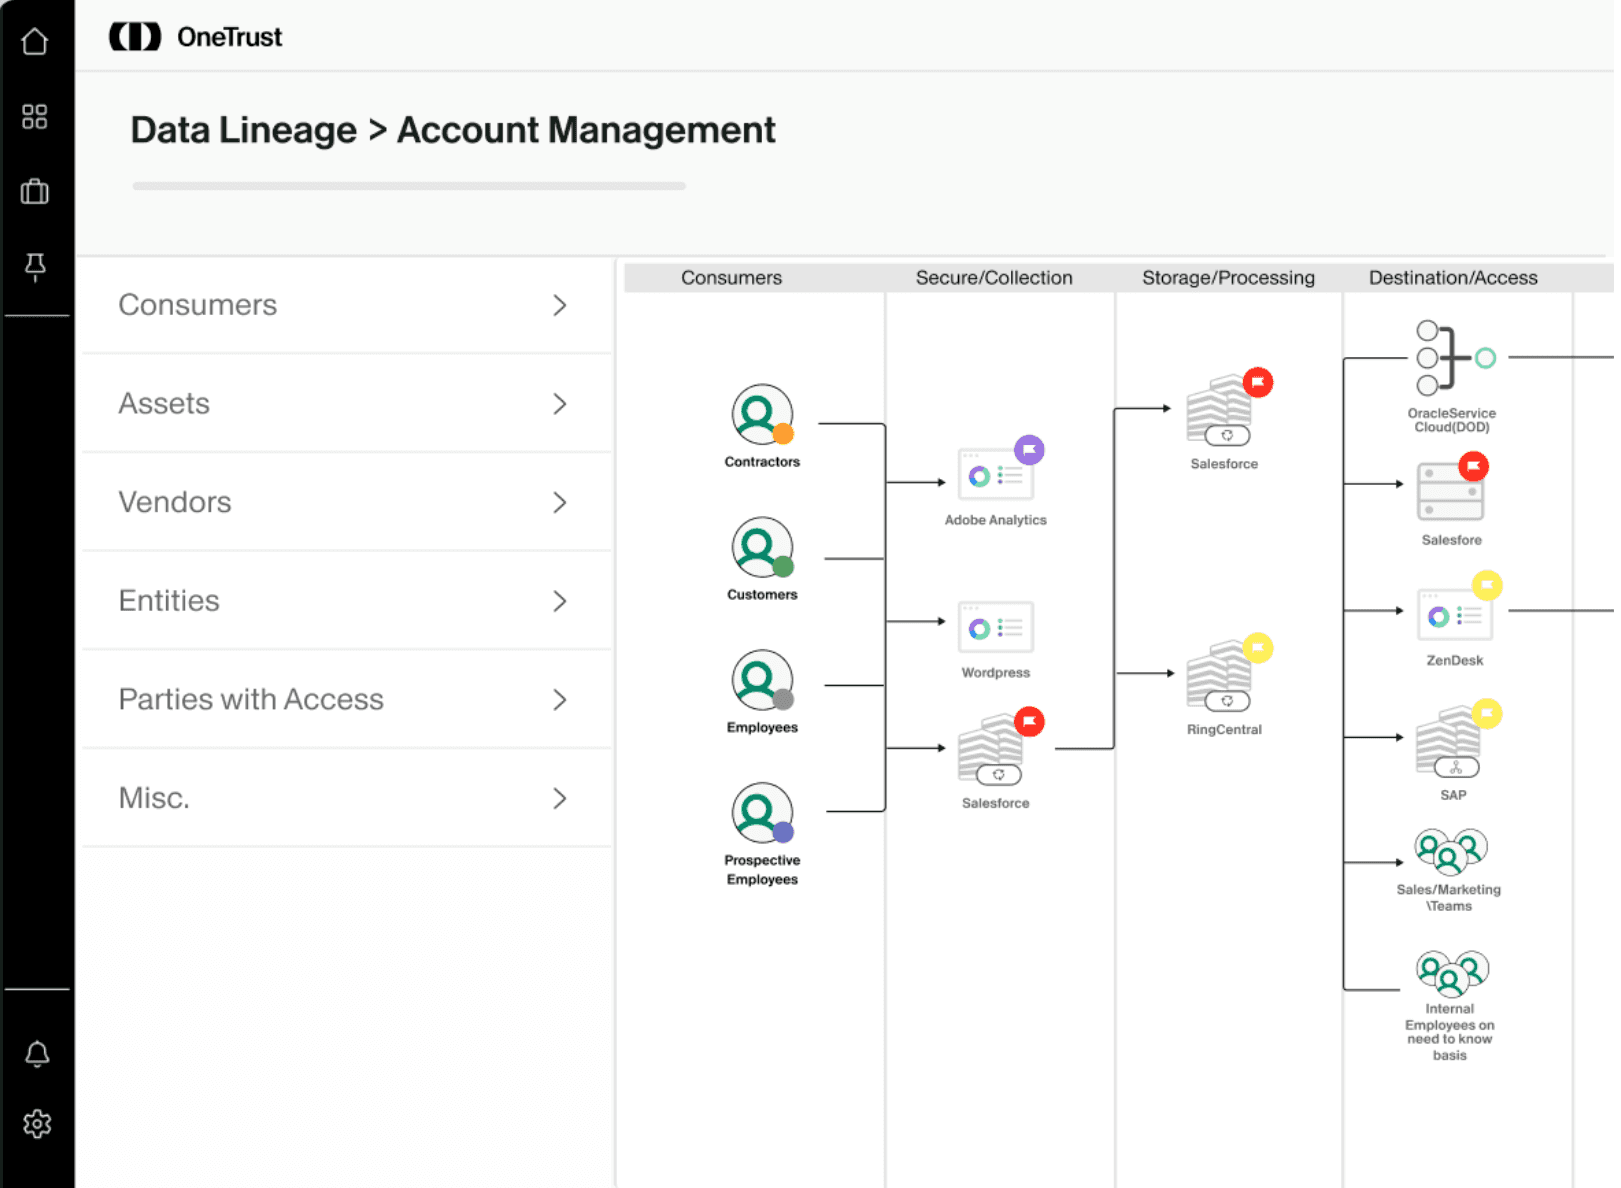Click the progress bar under title

[409, 186]
